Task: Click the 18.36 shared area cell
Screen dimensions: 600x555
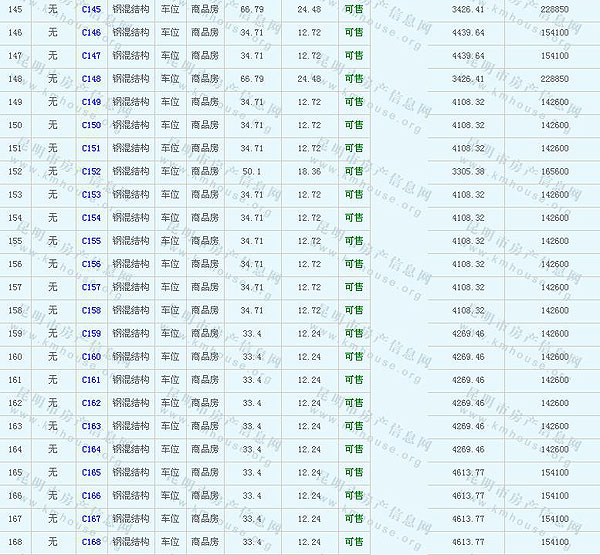Action: [x=309, y=172]
